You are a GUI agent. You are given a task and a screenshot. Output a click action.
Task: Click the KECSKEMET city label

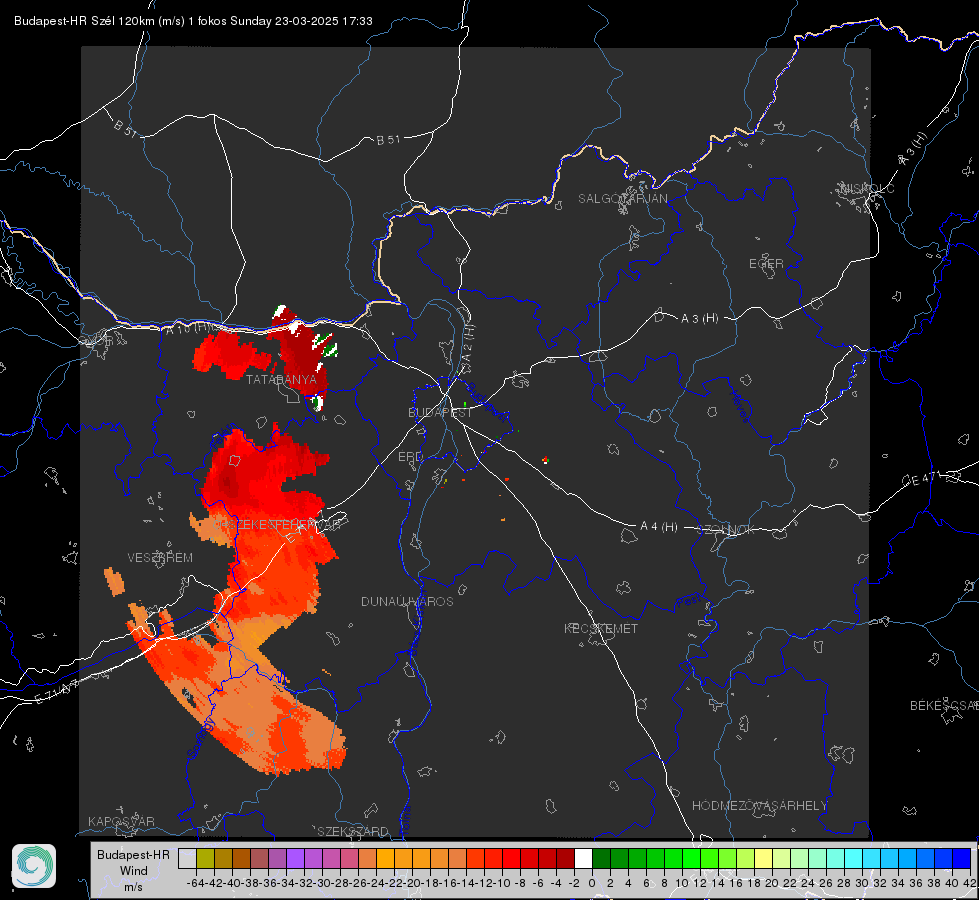[x=601, y=629]
